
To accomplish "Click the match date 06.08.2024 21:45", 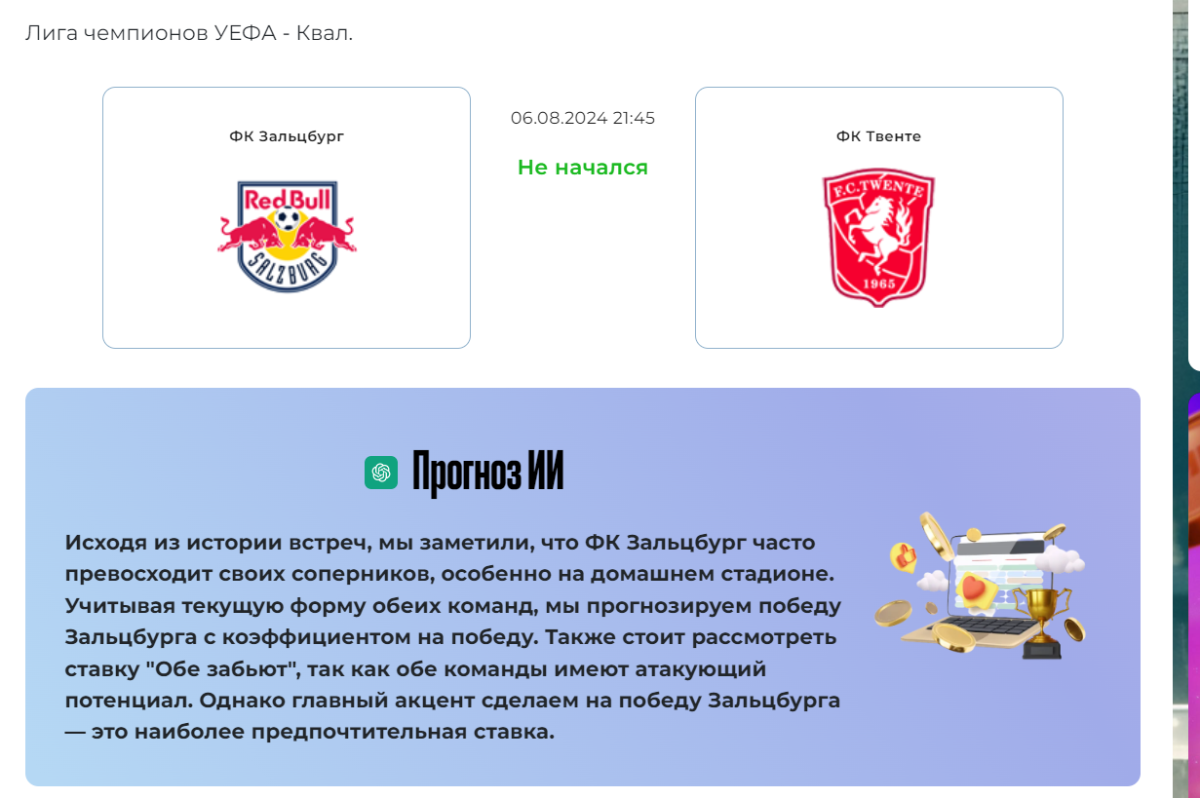I will 583,117.
